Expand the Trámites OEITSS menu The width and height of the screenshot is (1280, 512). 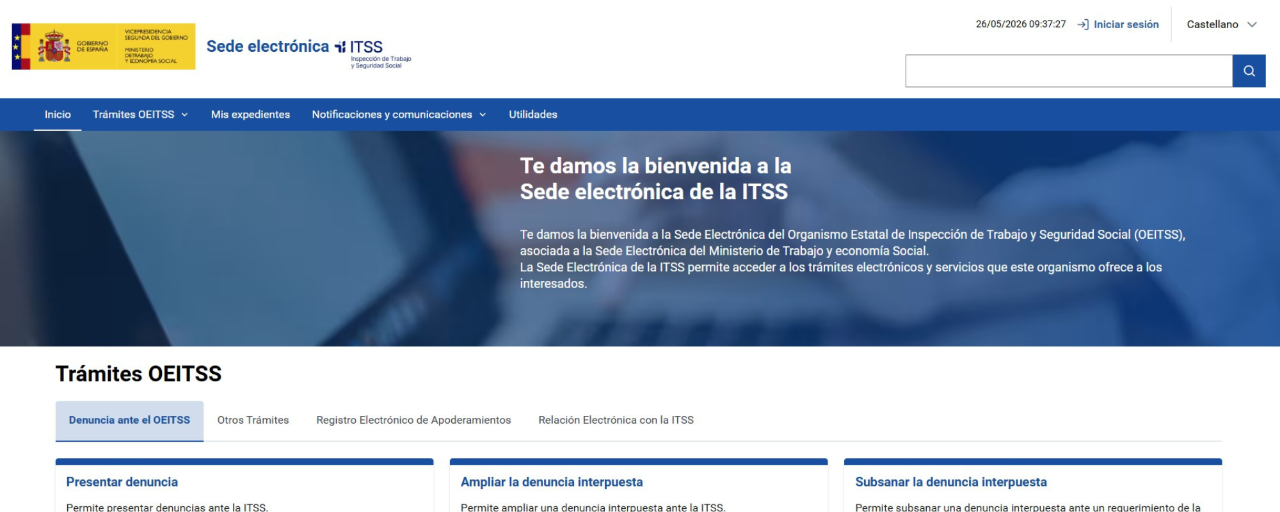tap(140, 114)
